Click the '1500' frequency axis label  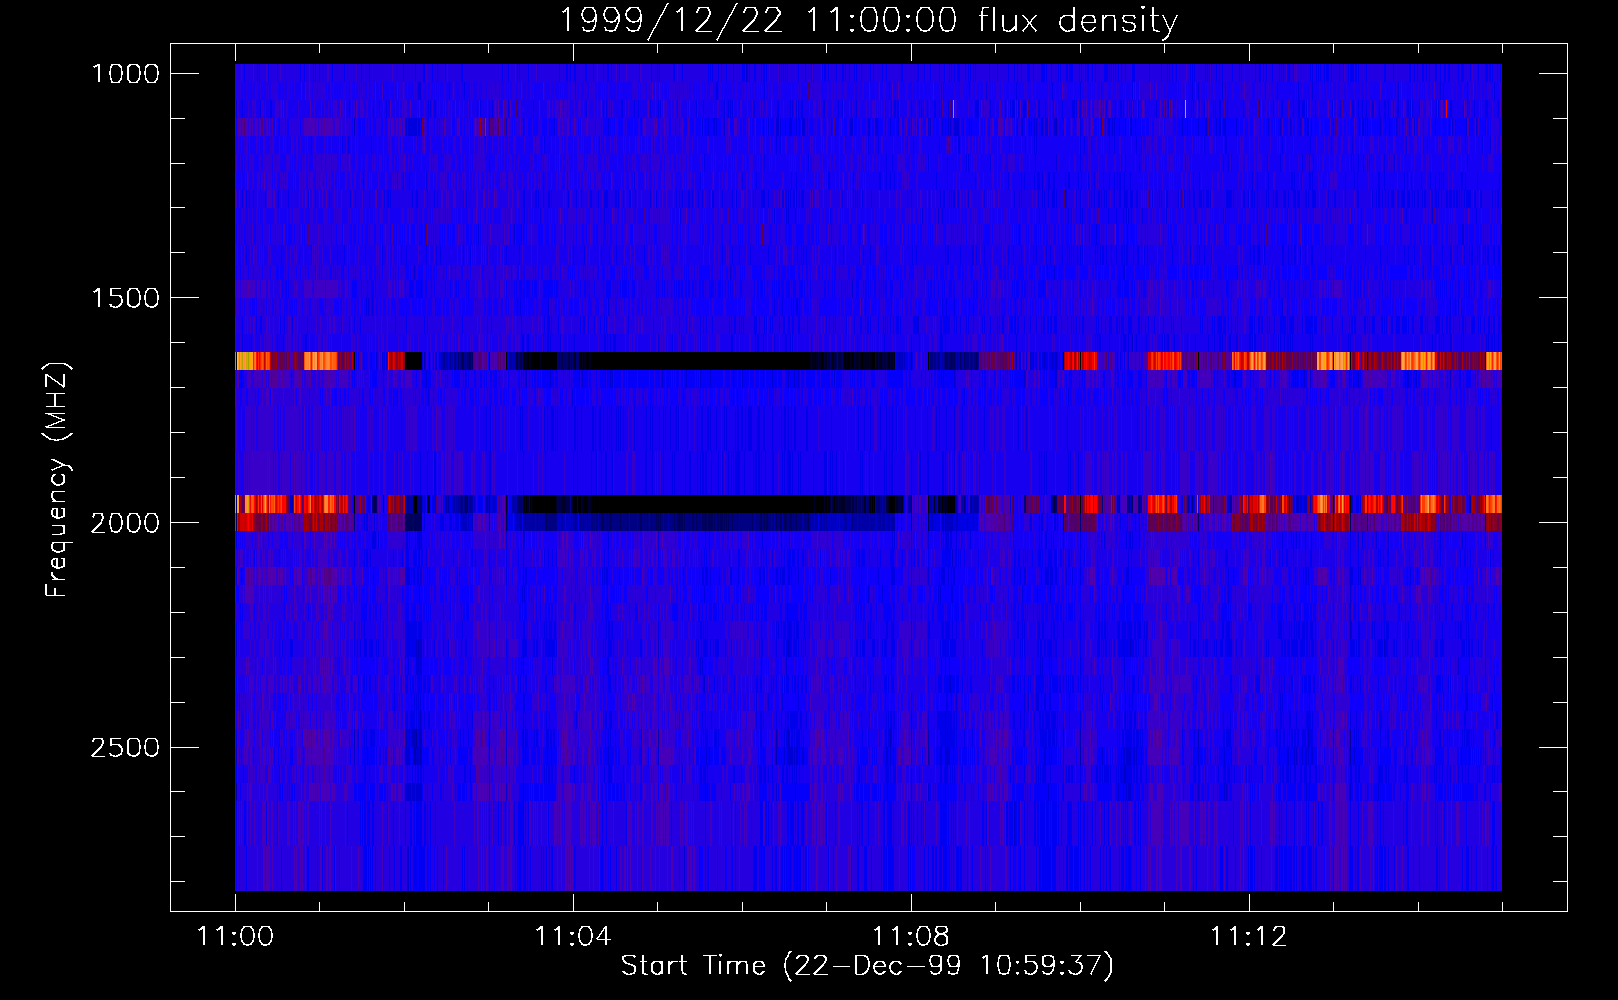(x=125, y=298)
